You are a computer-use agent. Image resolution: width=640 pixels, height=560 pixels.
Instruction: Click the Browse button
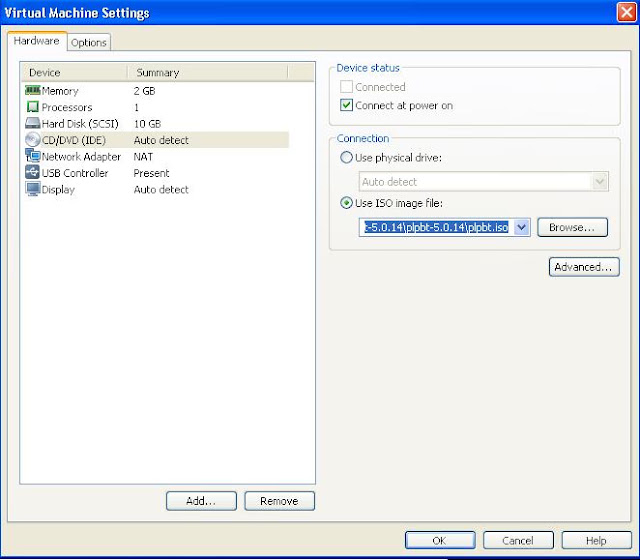pos(572,227)
